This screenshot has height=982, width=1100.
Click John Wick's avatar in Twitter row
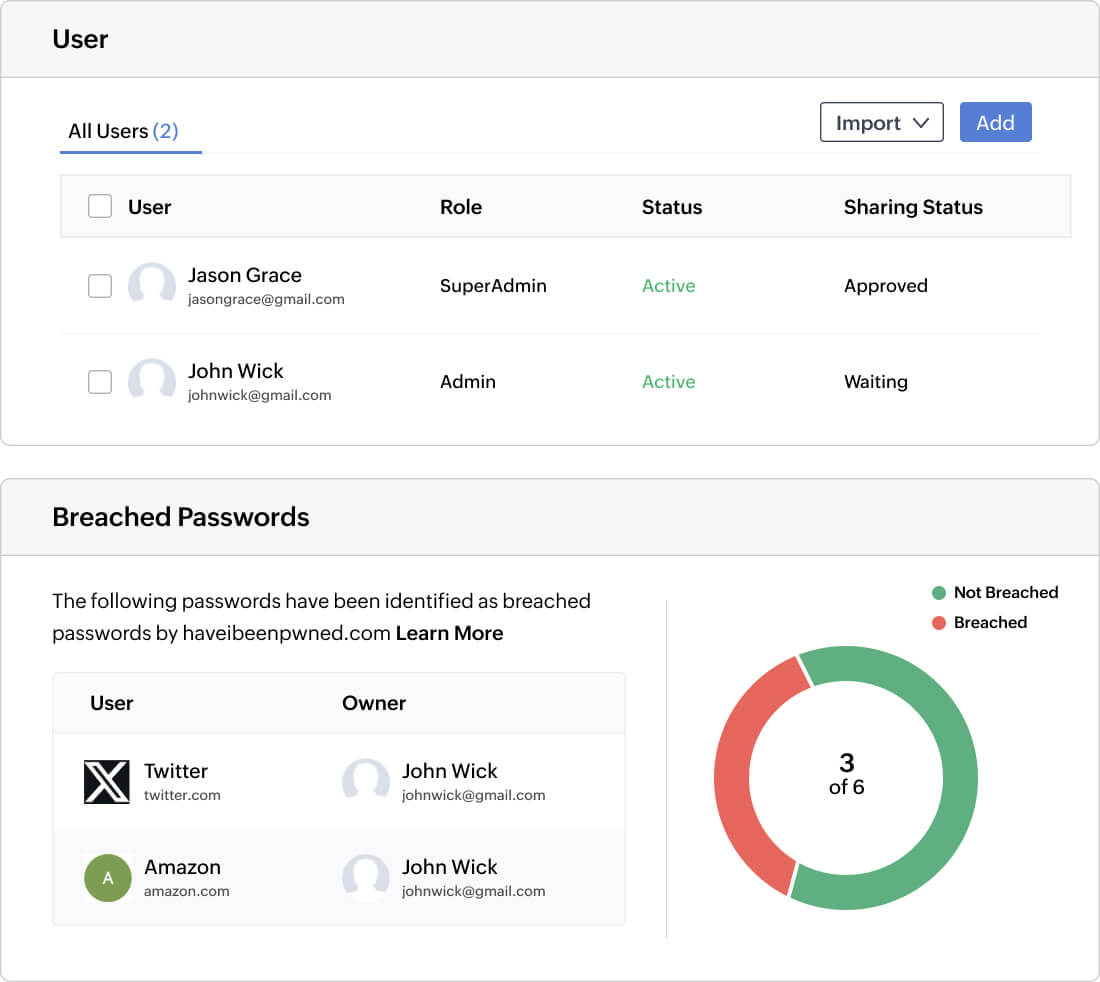click(x=366, y=781)
